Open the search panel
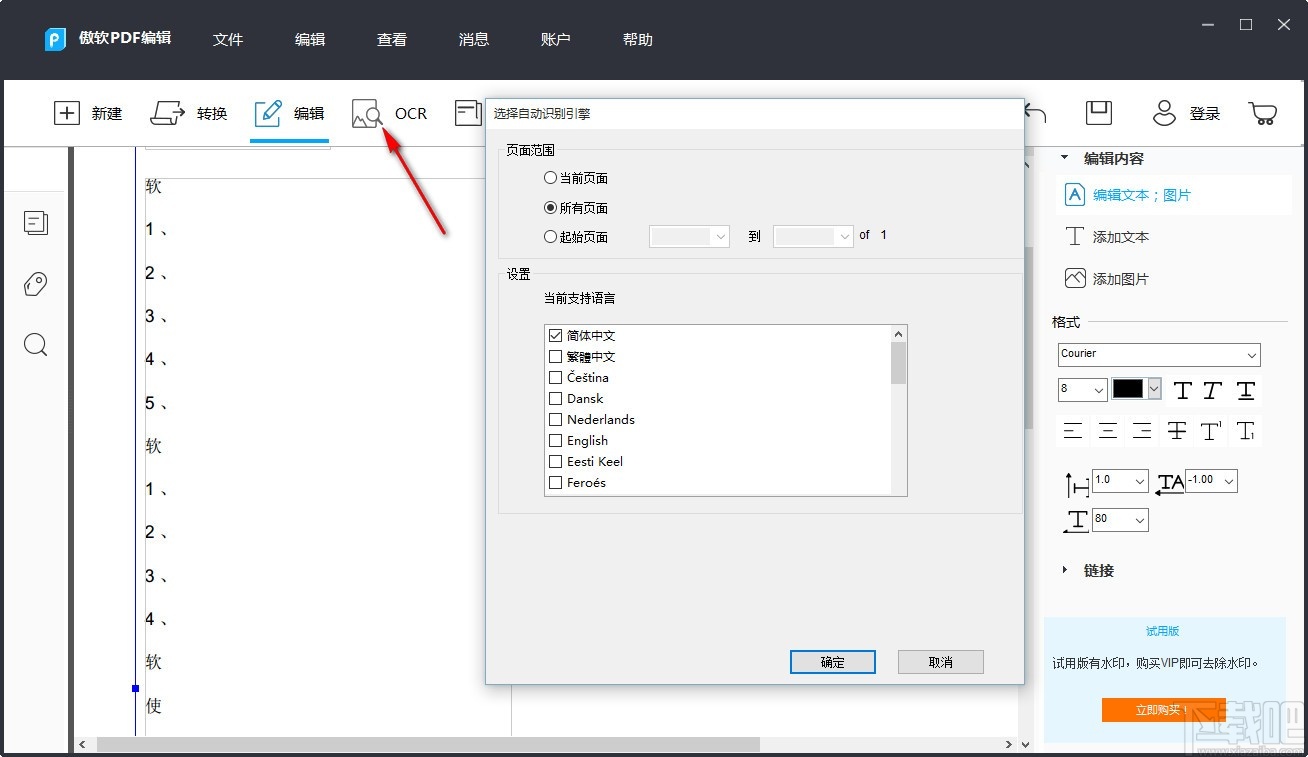The height and width of the screenshot is (757, 1308). coord(35,345)
